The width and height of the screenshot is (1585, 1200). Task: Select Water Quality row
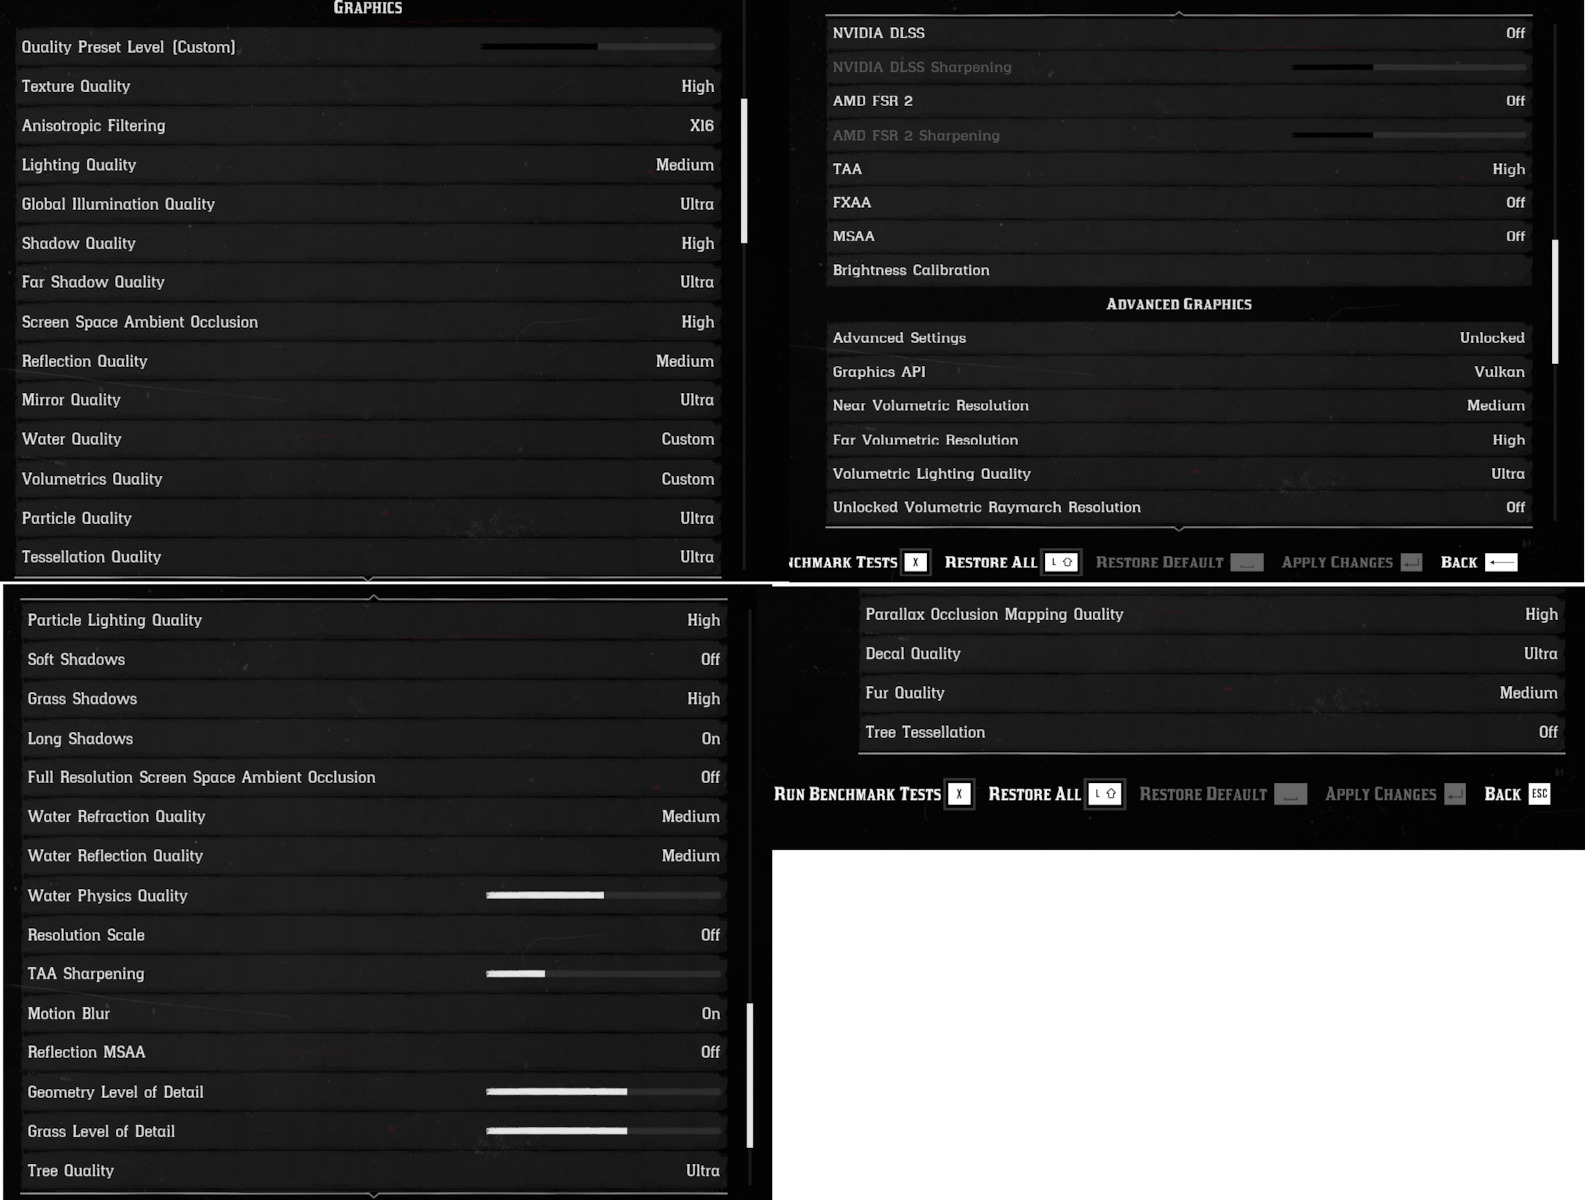pos(368,440)
